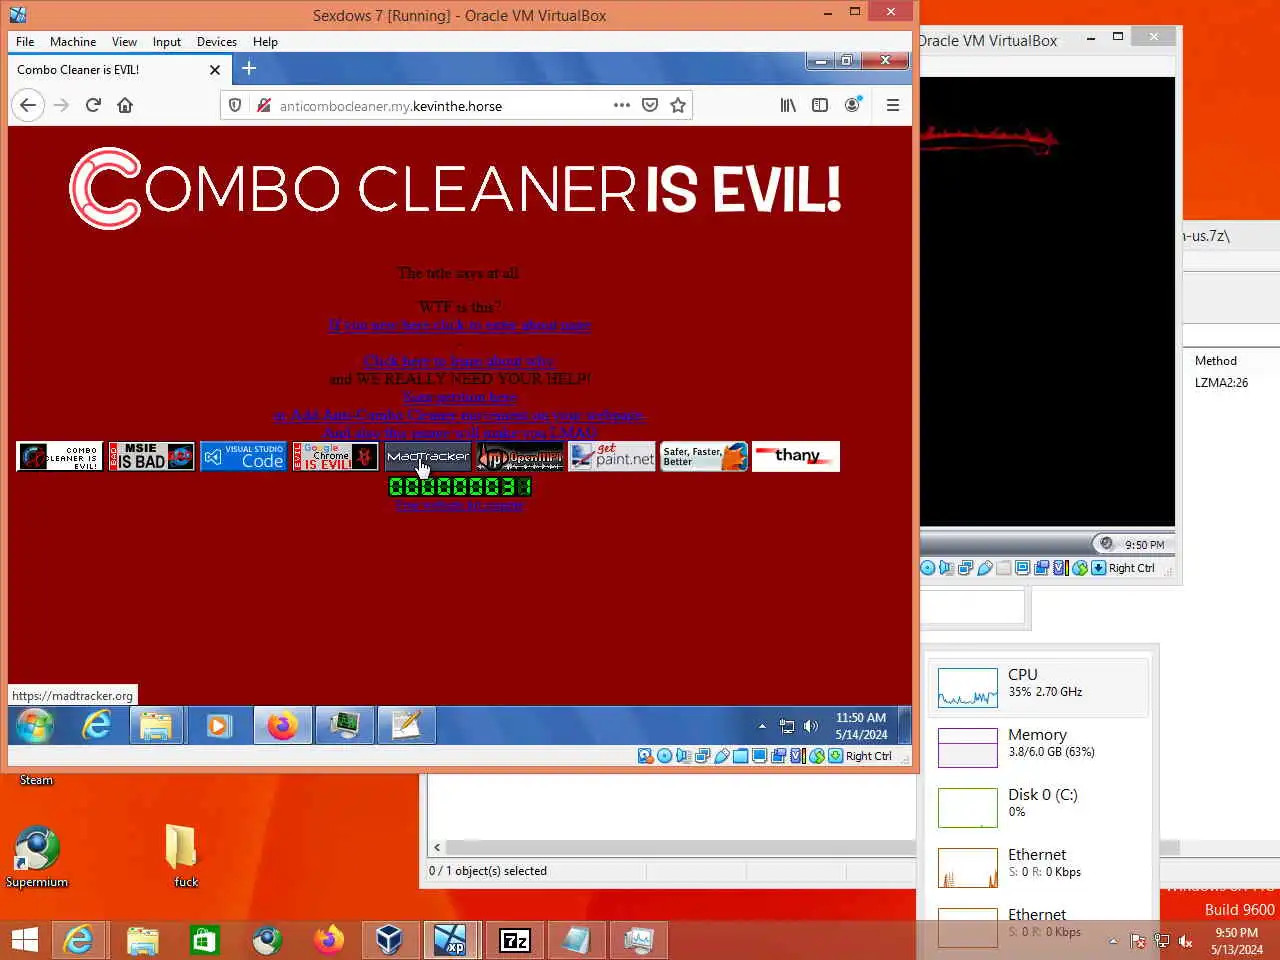Open the Devices menu

tap(217, 42)
